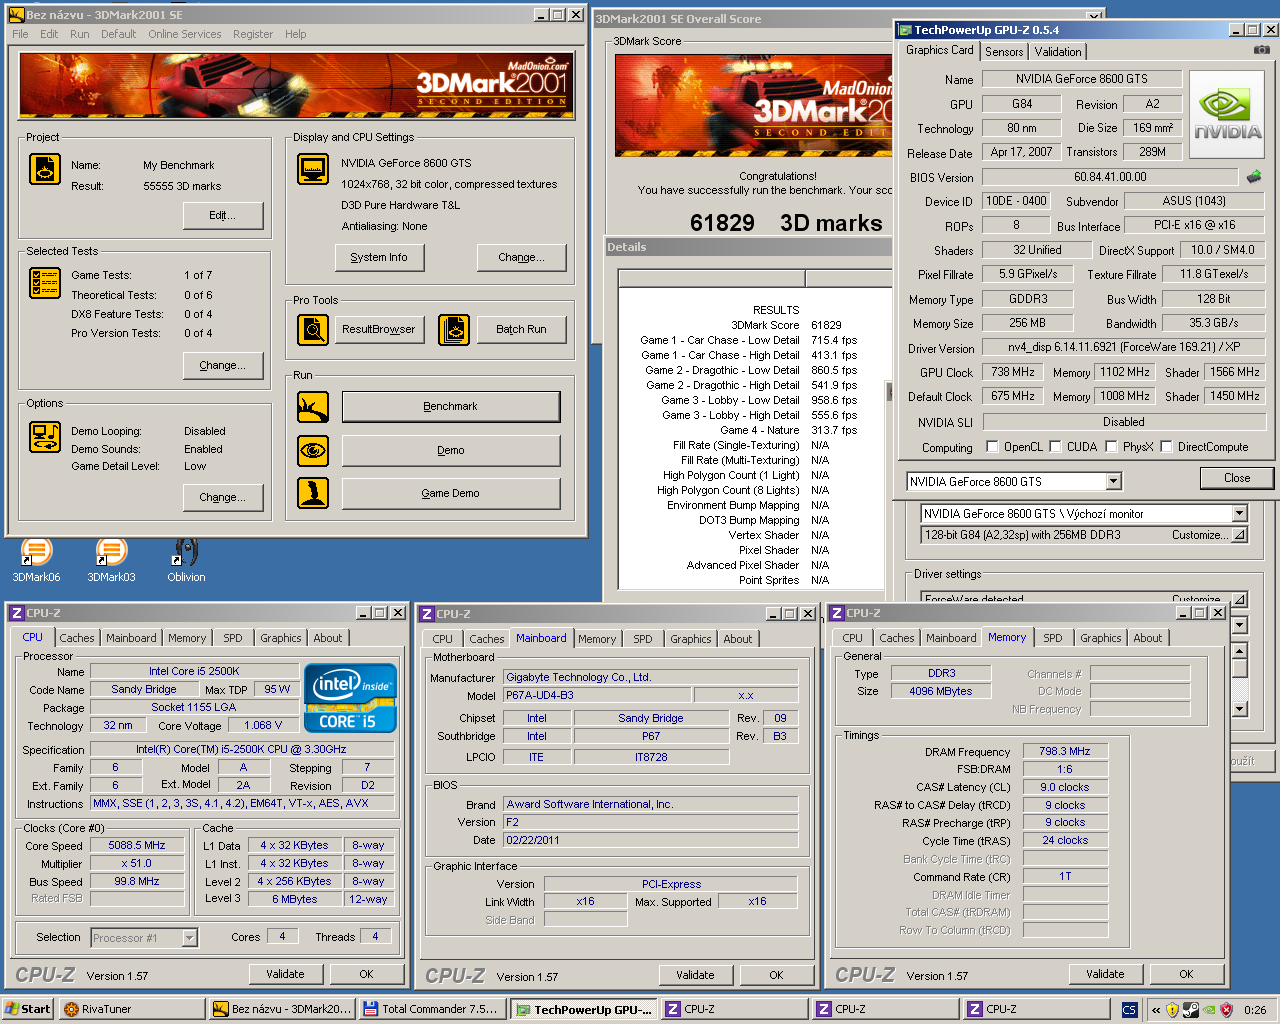
Task: Toggle the OpenCL checkbox in GPU-Z
Action: click(992, 447)
